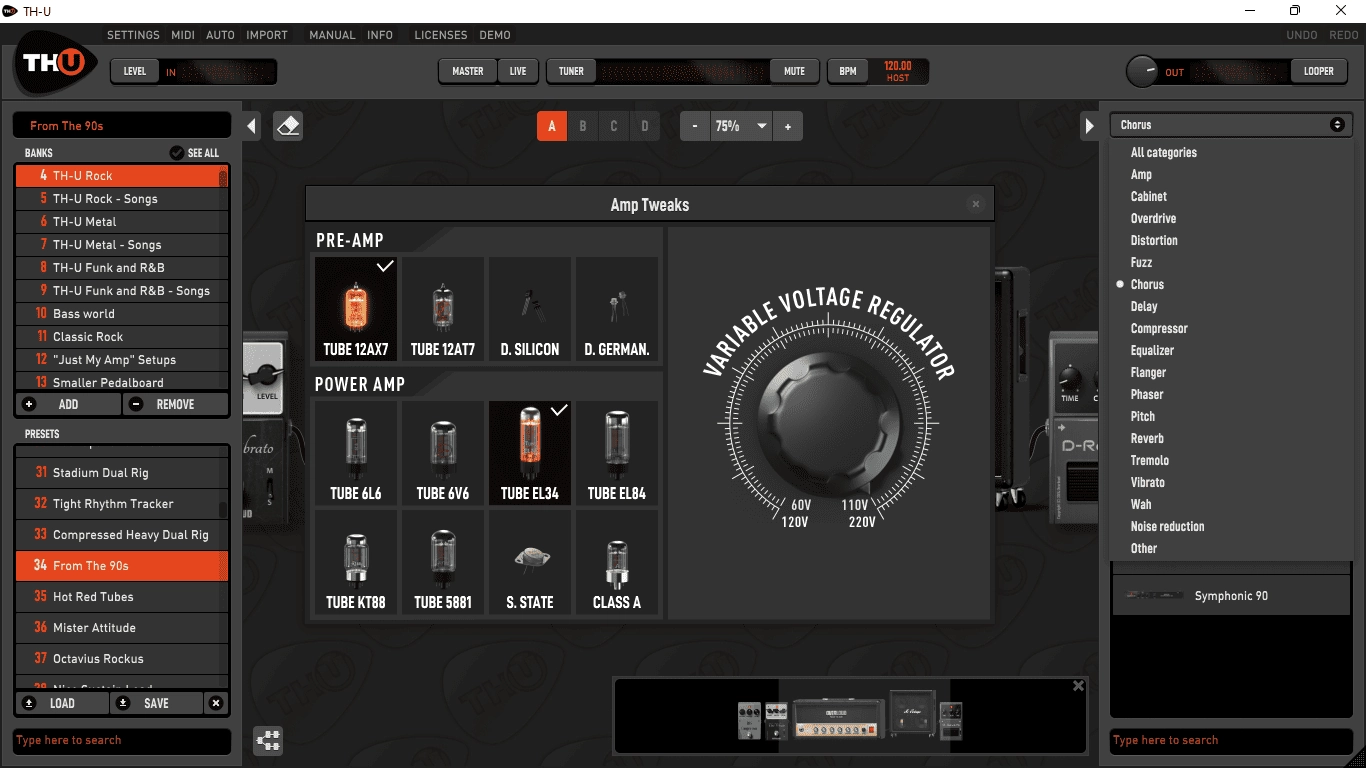
Task: Click the input LEVEL meter
Action: [219, 72]
